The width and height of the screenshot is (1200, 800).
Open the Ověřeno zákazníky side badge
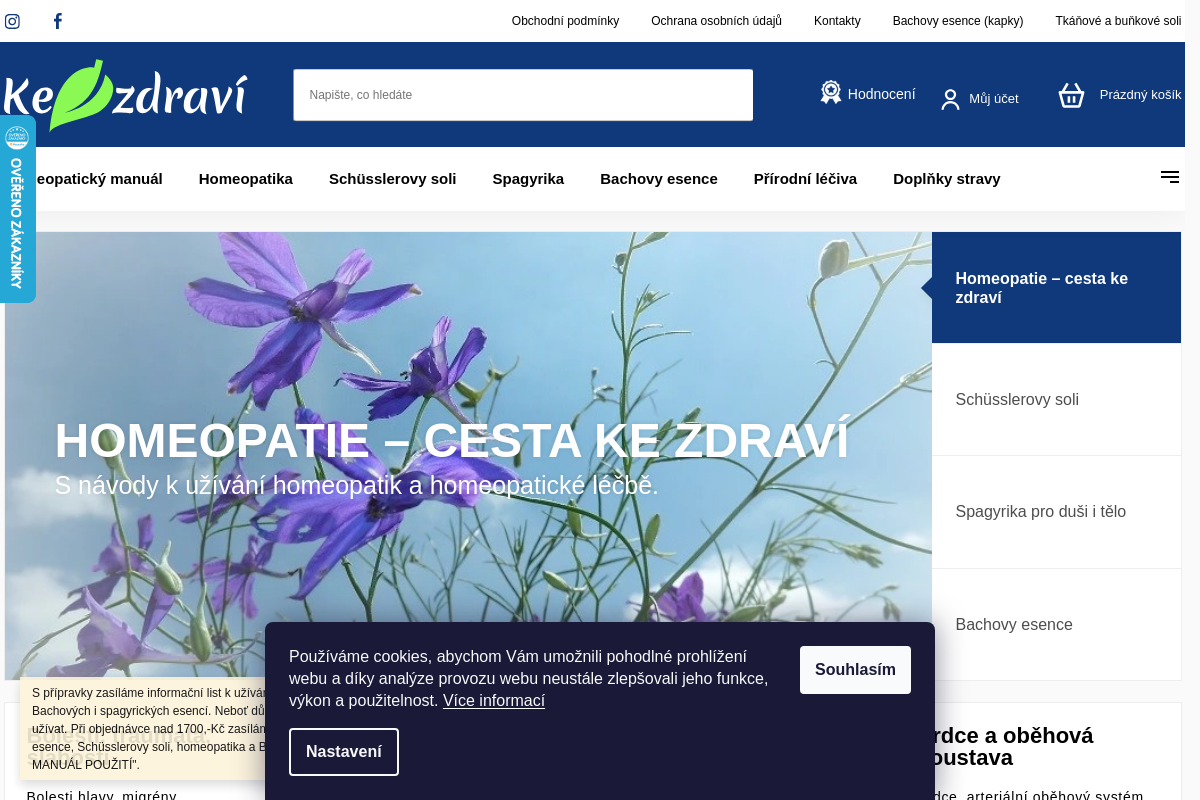tap(17, 208)
